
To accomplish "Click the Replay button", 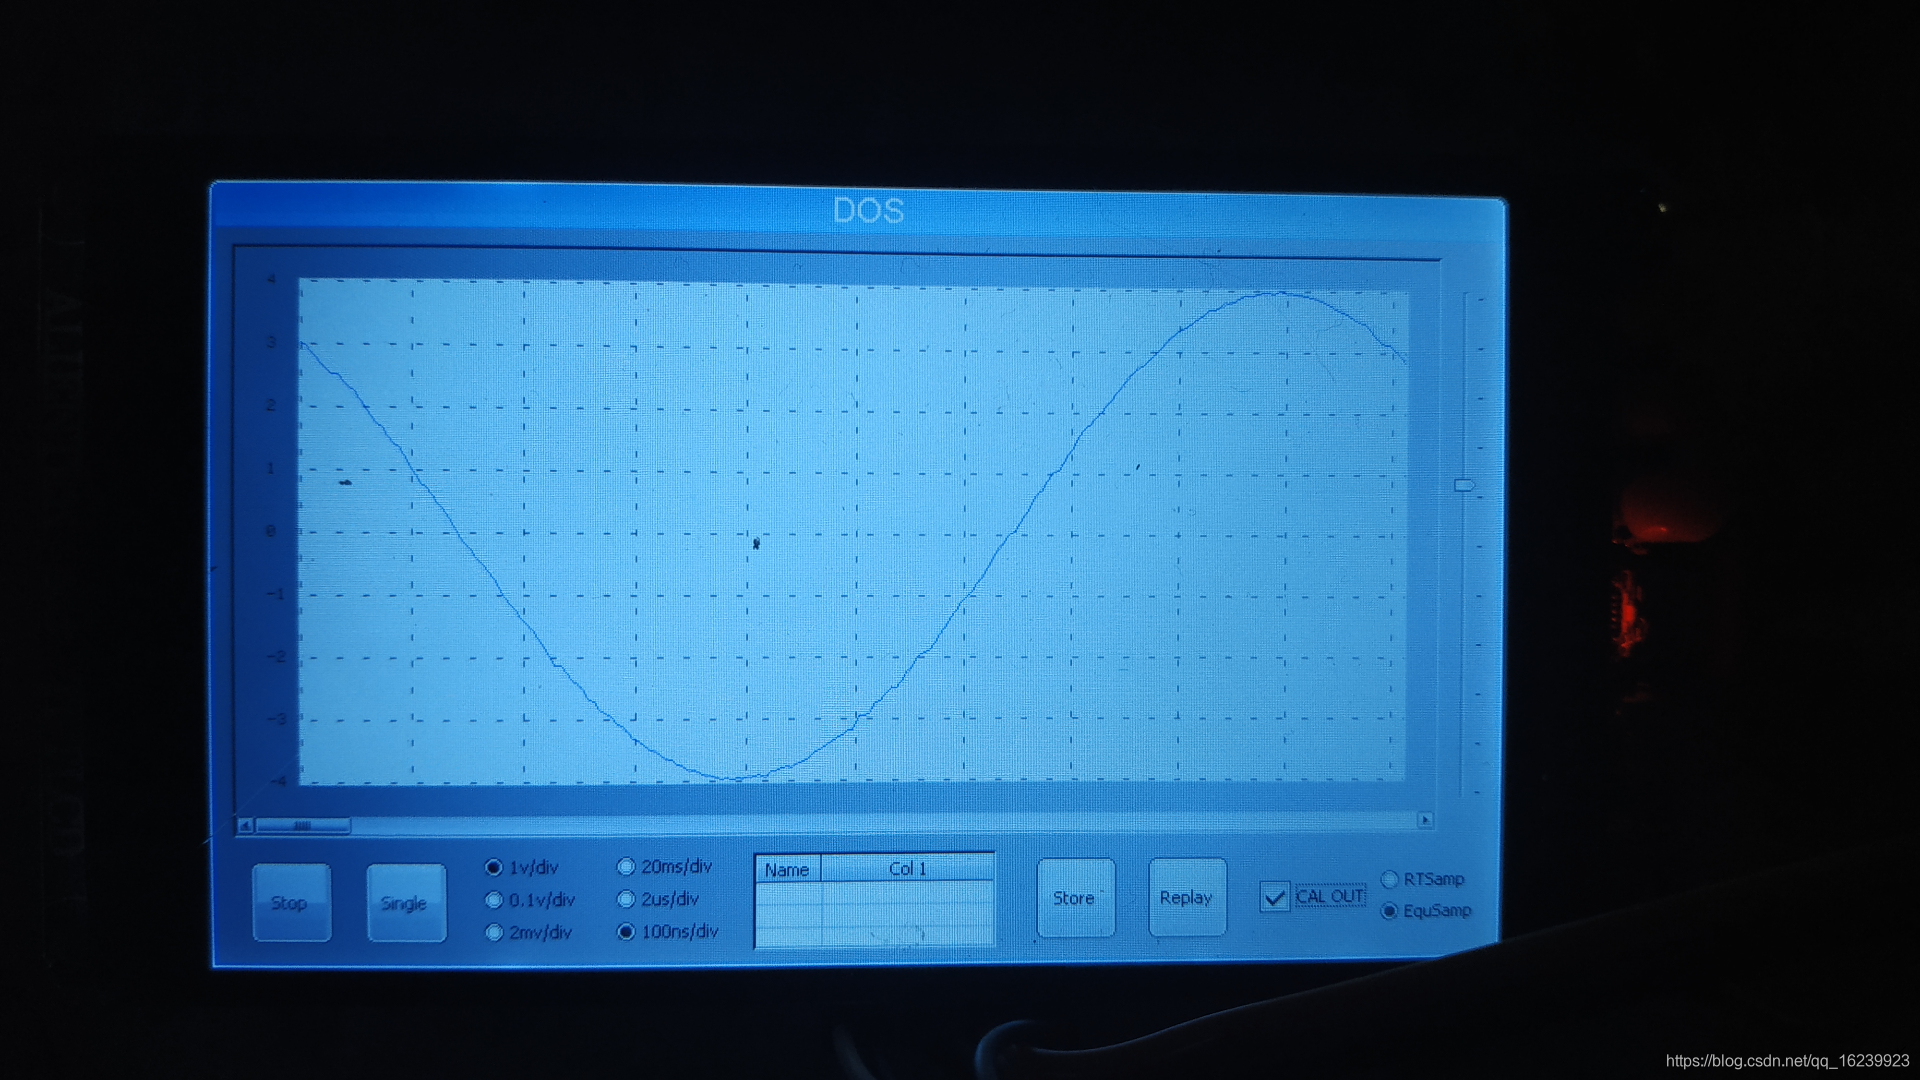I will [x=1186, y=898].
